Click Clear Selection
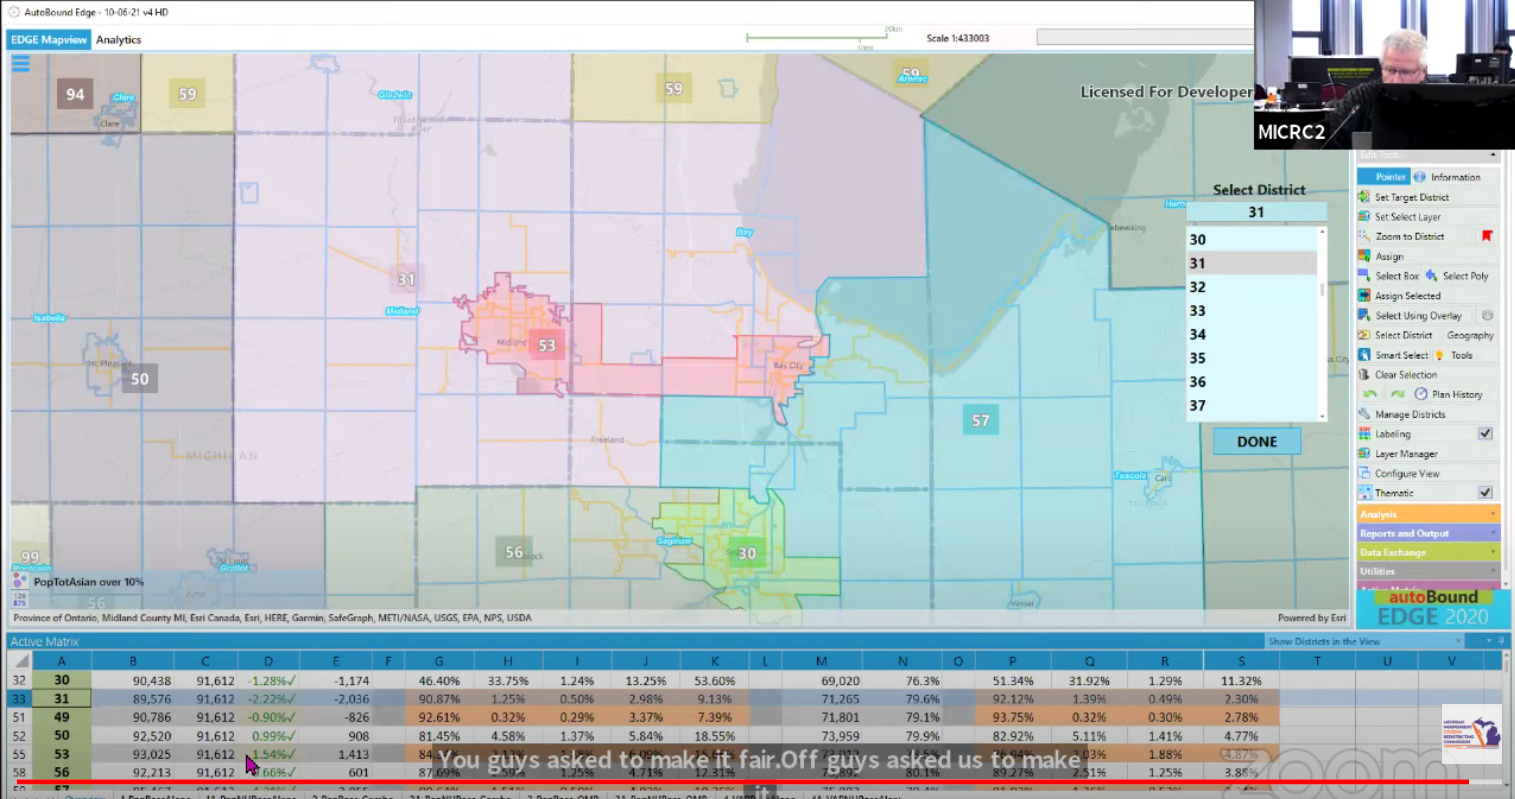 pos(1397,375)
